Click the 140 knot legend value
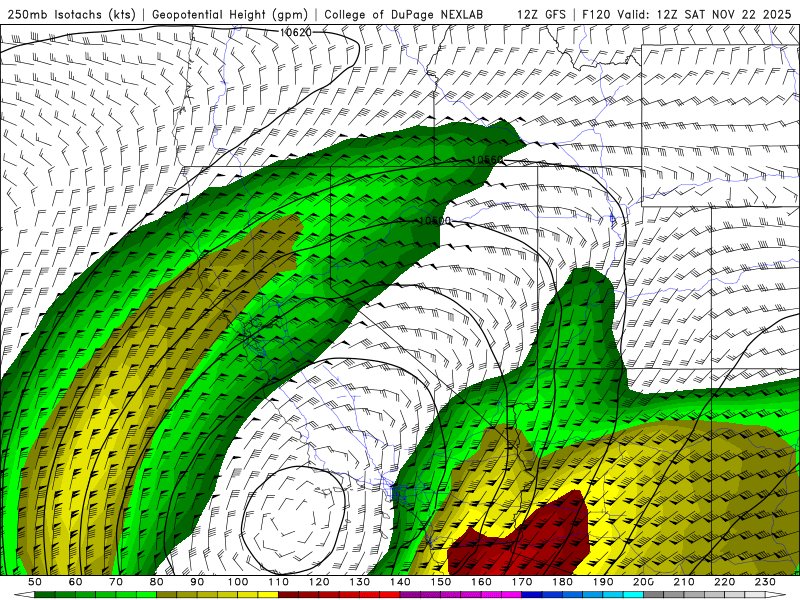This screenshot has width=800, height=600. 401,582
